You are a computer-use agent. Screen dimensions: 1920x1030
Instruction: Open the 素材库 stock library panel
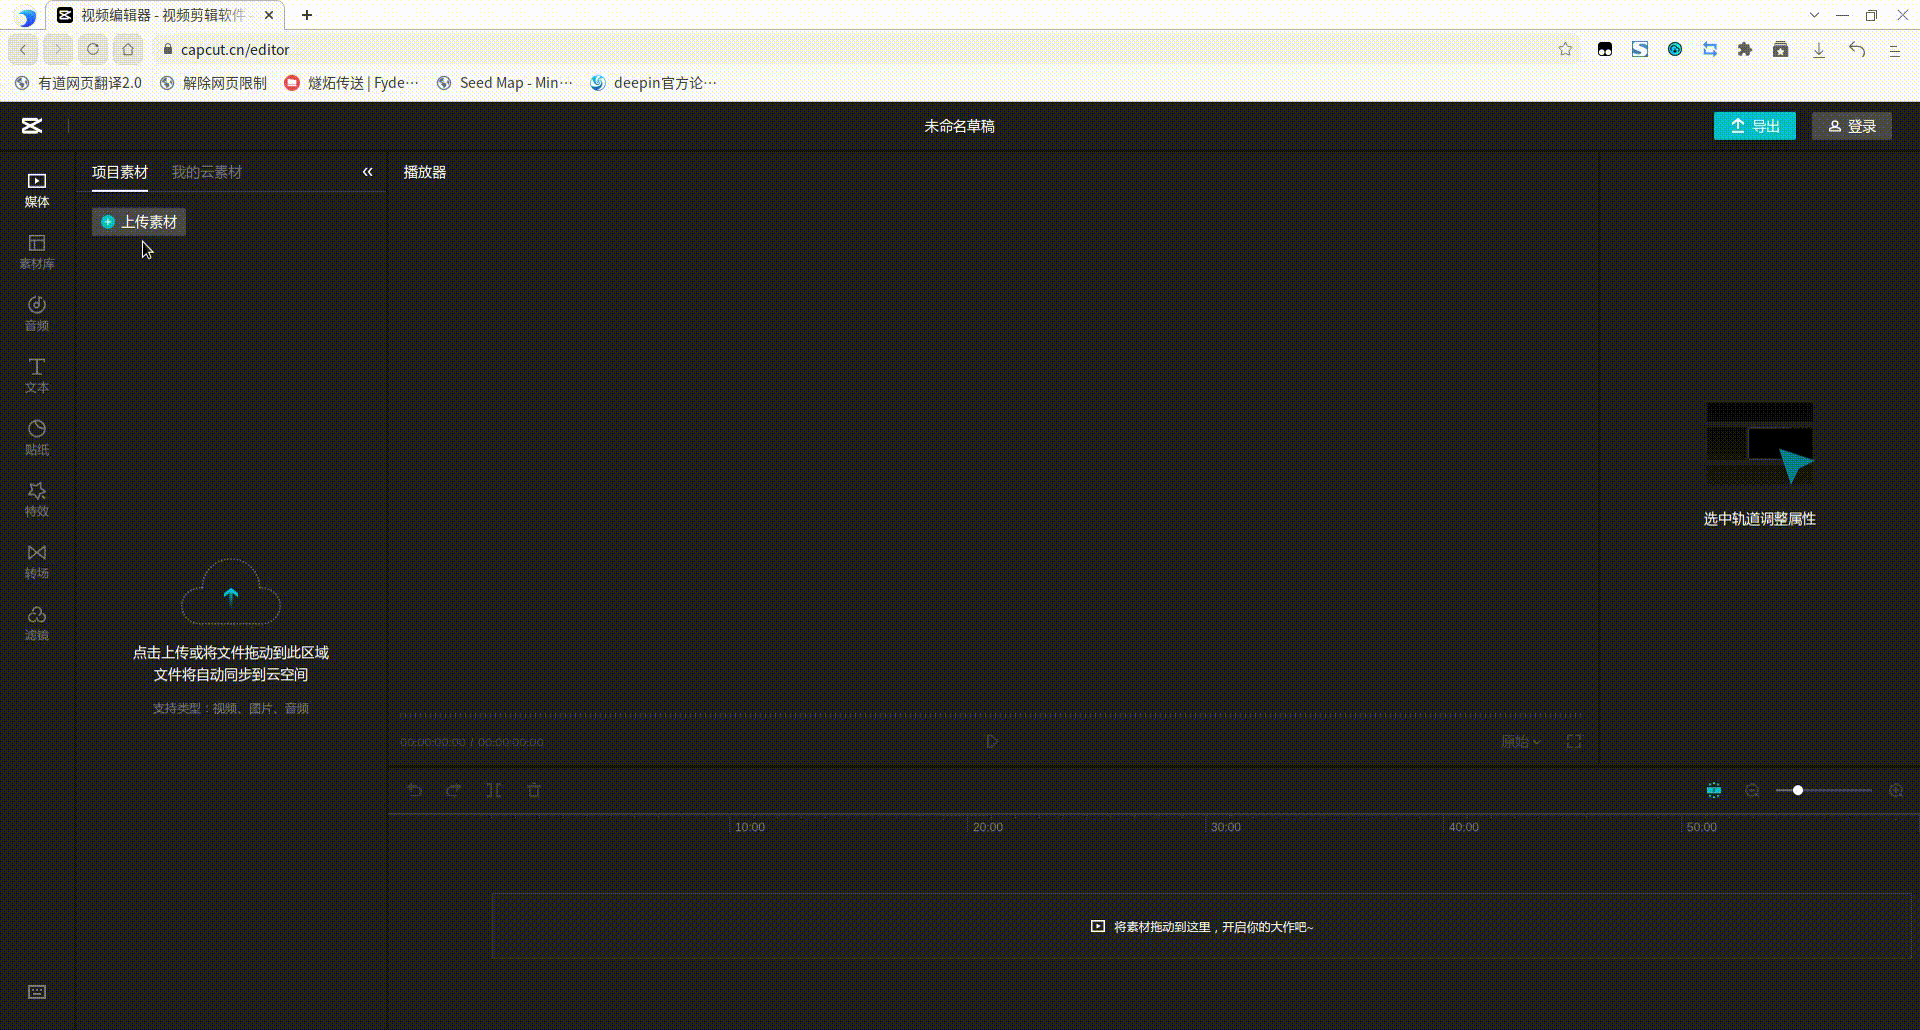[x=36, y=251]
